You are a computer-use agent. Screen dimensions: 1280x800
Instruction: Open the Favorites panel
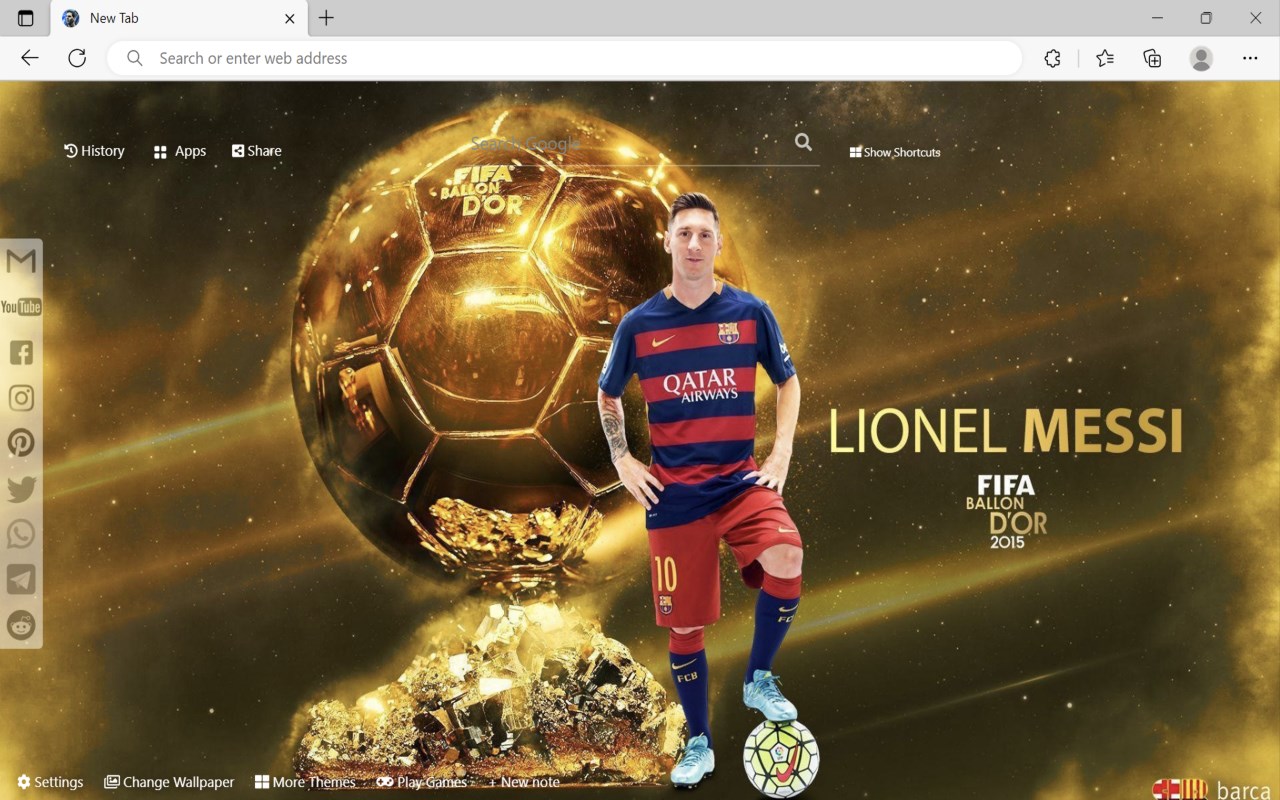point(1105,58)
